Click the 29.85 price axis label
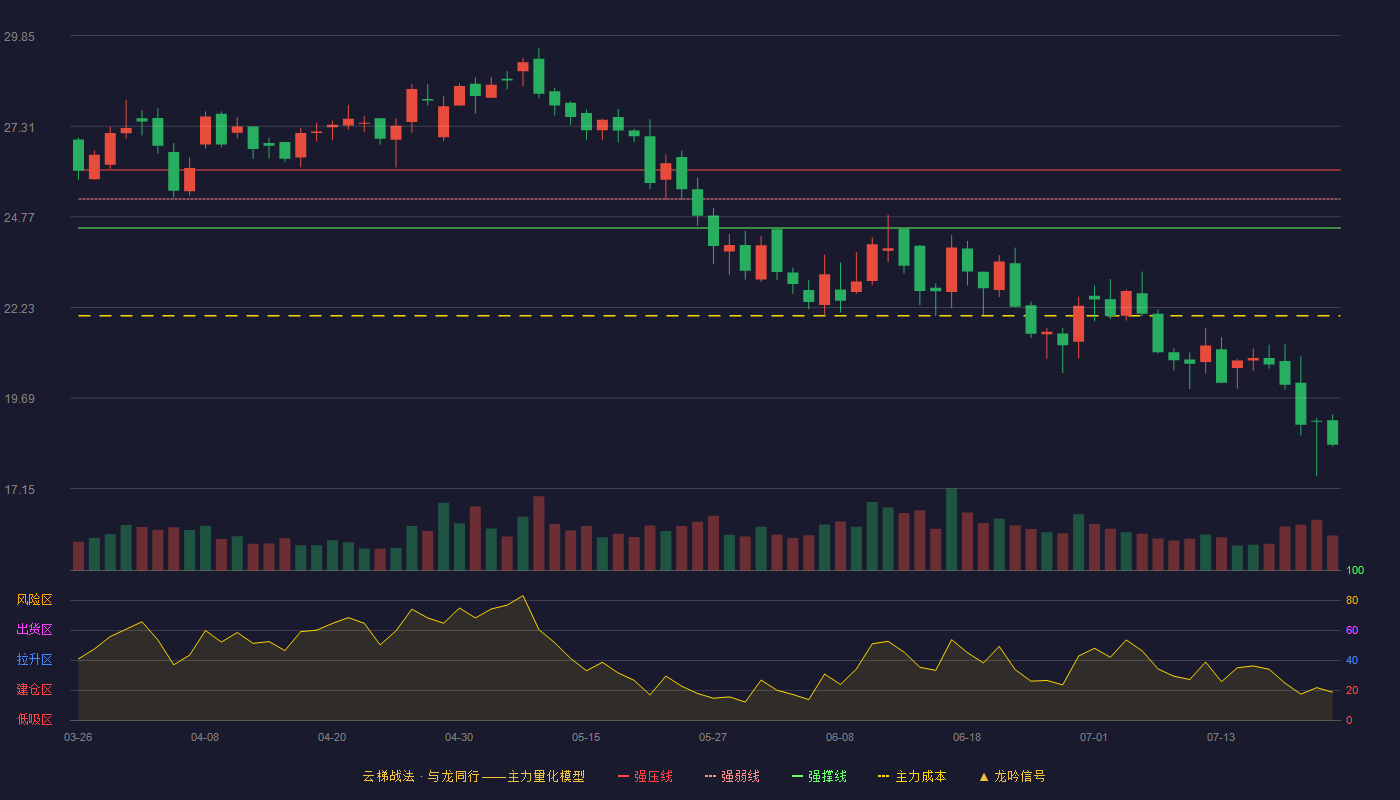Viewport: 1400px width, 800px height. coord(19,37)
